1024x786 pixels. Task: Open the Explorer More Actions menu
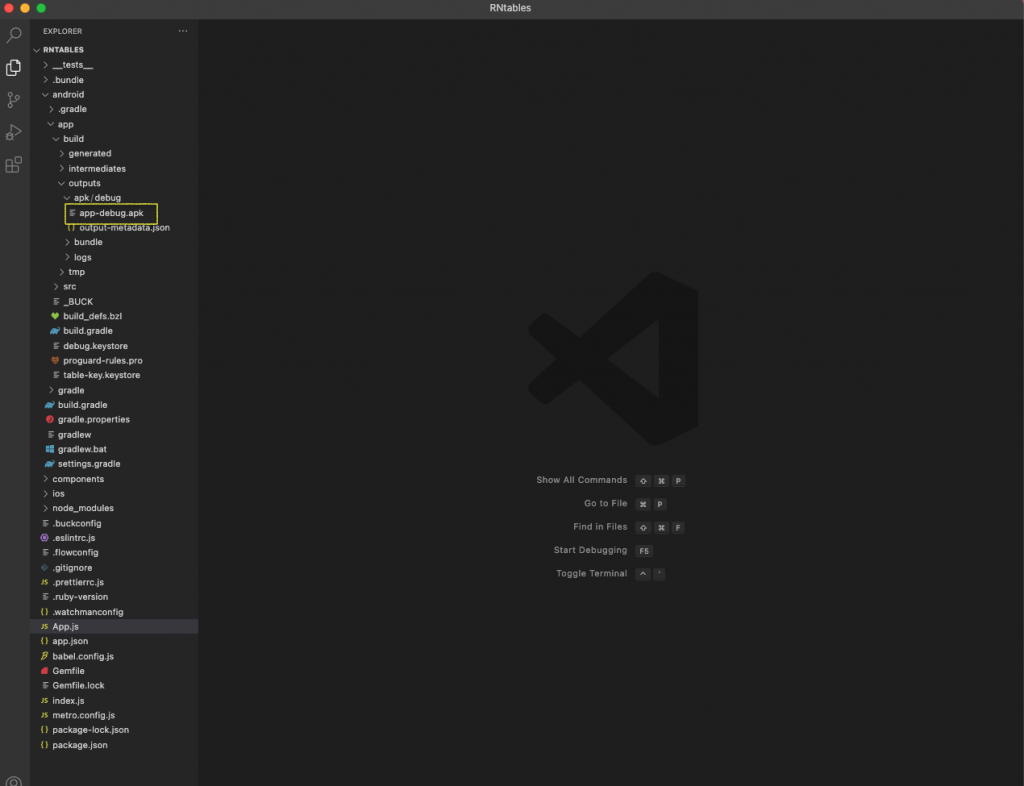click(183, 31)
